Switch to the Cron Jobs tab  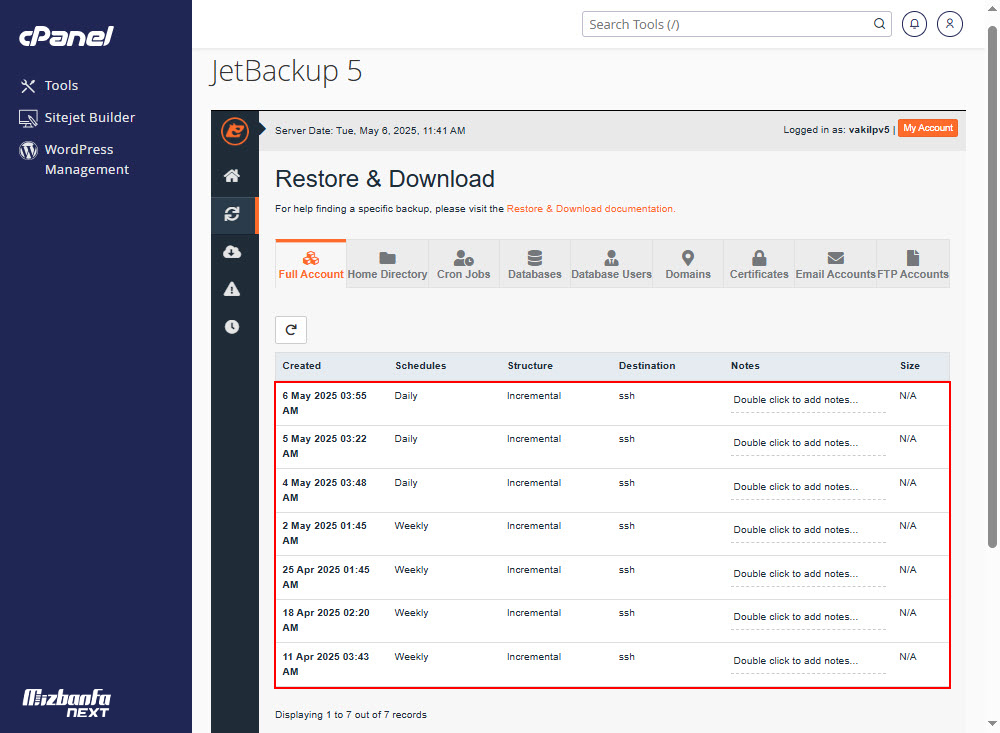(x=464, y=264)
